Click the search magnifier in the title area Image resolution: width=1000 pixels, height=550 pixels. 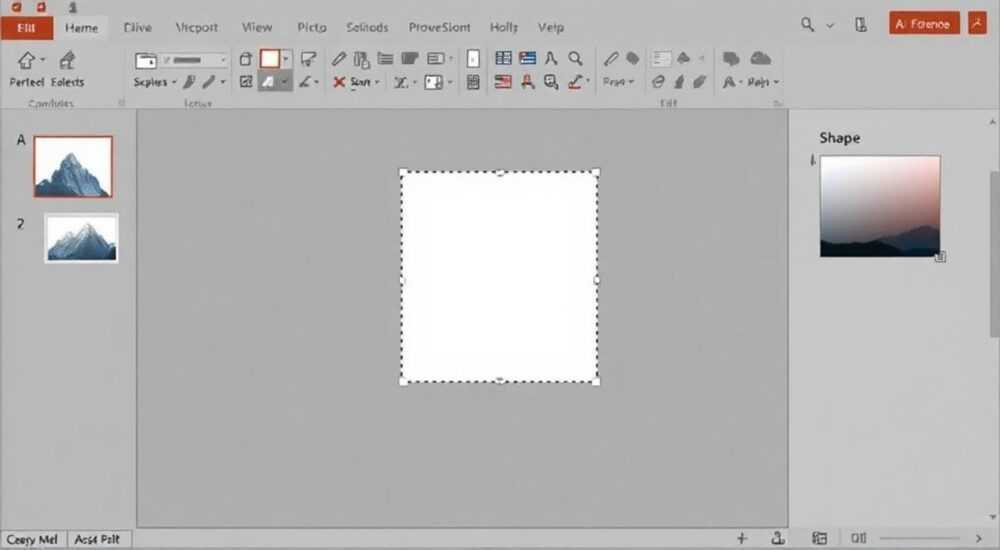point(807,25)
